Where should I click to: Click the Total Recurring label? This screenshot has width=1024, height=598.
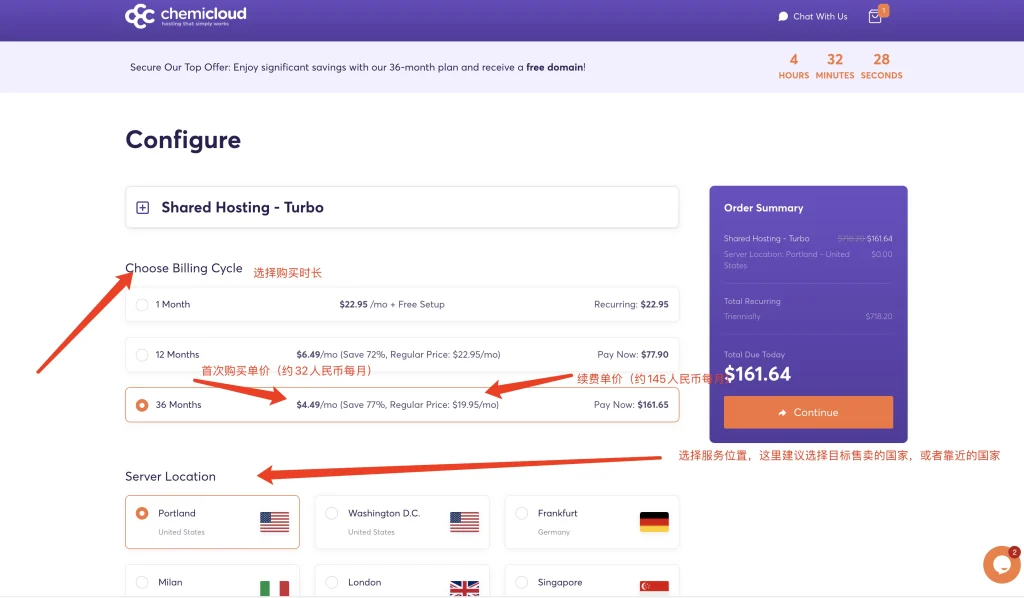click(752, 301)
